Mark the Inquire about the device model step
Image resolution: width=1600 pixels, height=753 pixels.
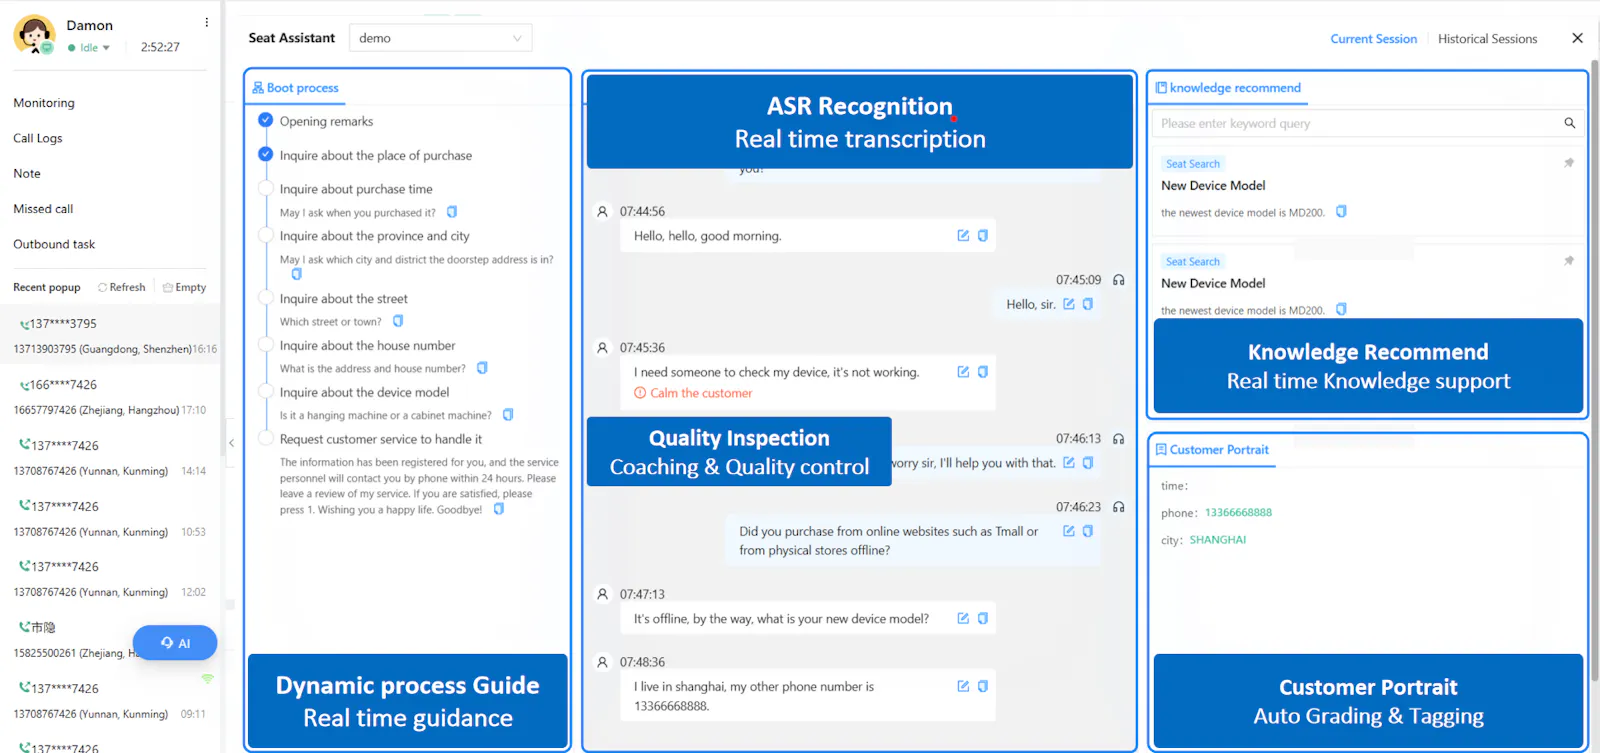pos(265,392)
